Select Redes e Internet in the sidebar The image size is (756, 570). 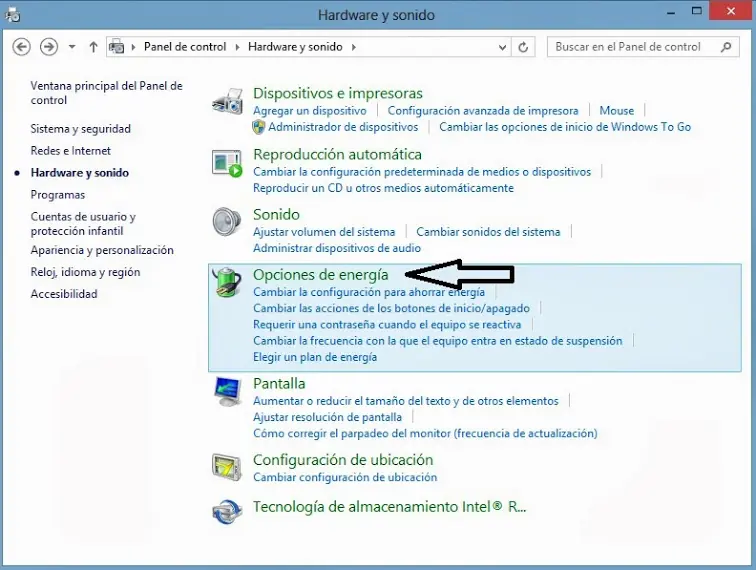click(70, 151)
